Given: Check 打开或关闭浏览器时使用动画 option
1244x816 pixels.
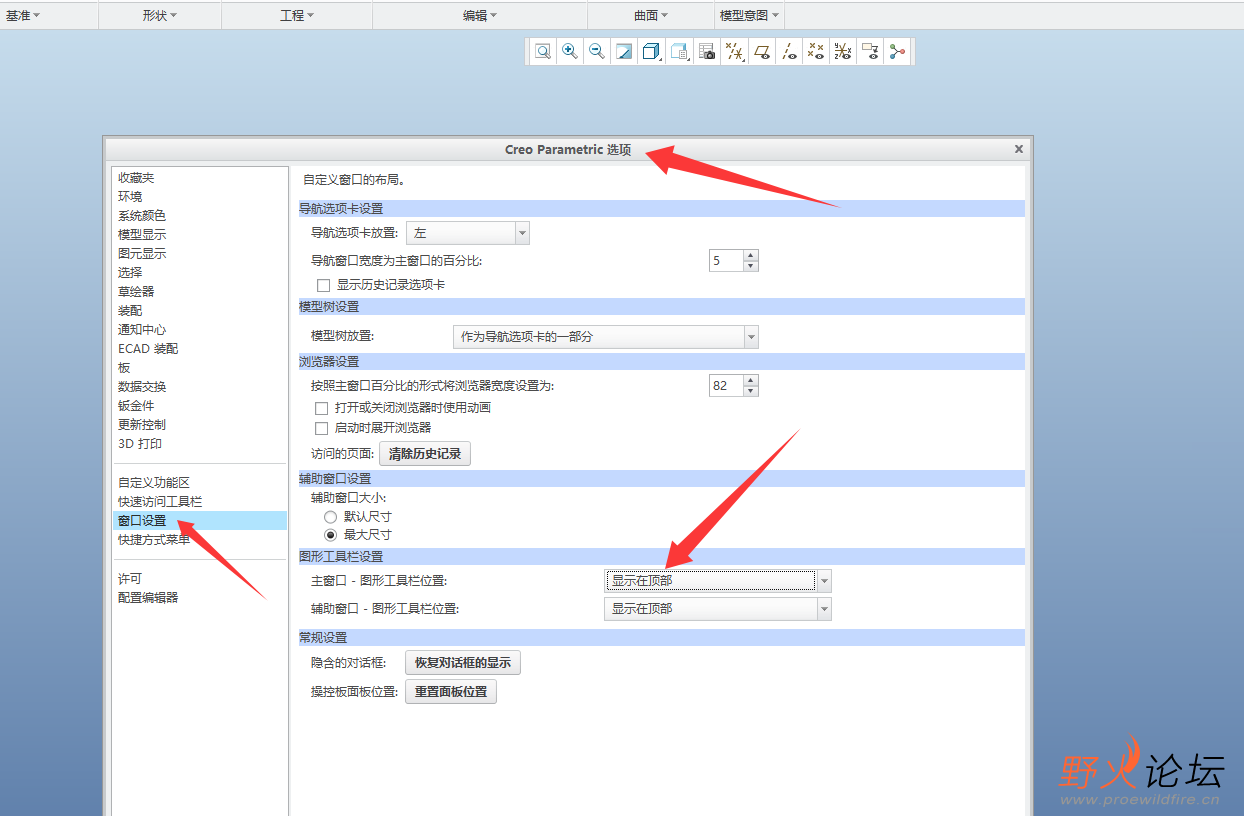Looking at the screenshot, I should pos(321,408).
